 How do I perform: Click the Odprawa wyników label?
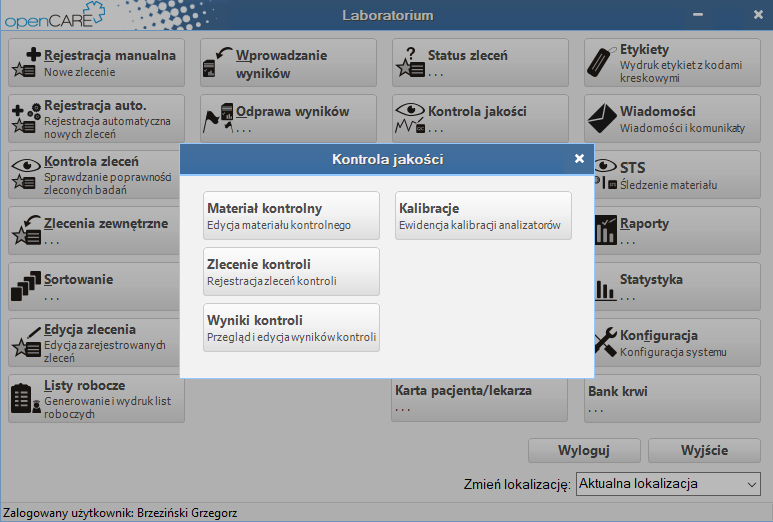tap(292, 111)
